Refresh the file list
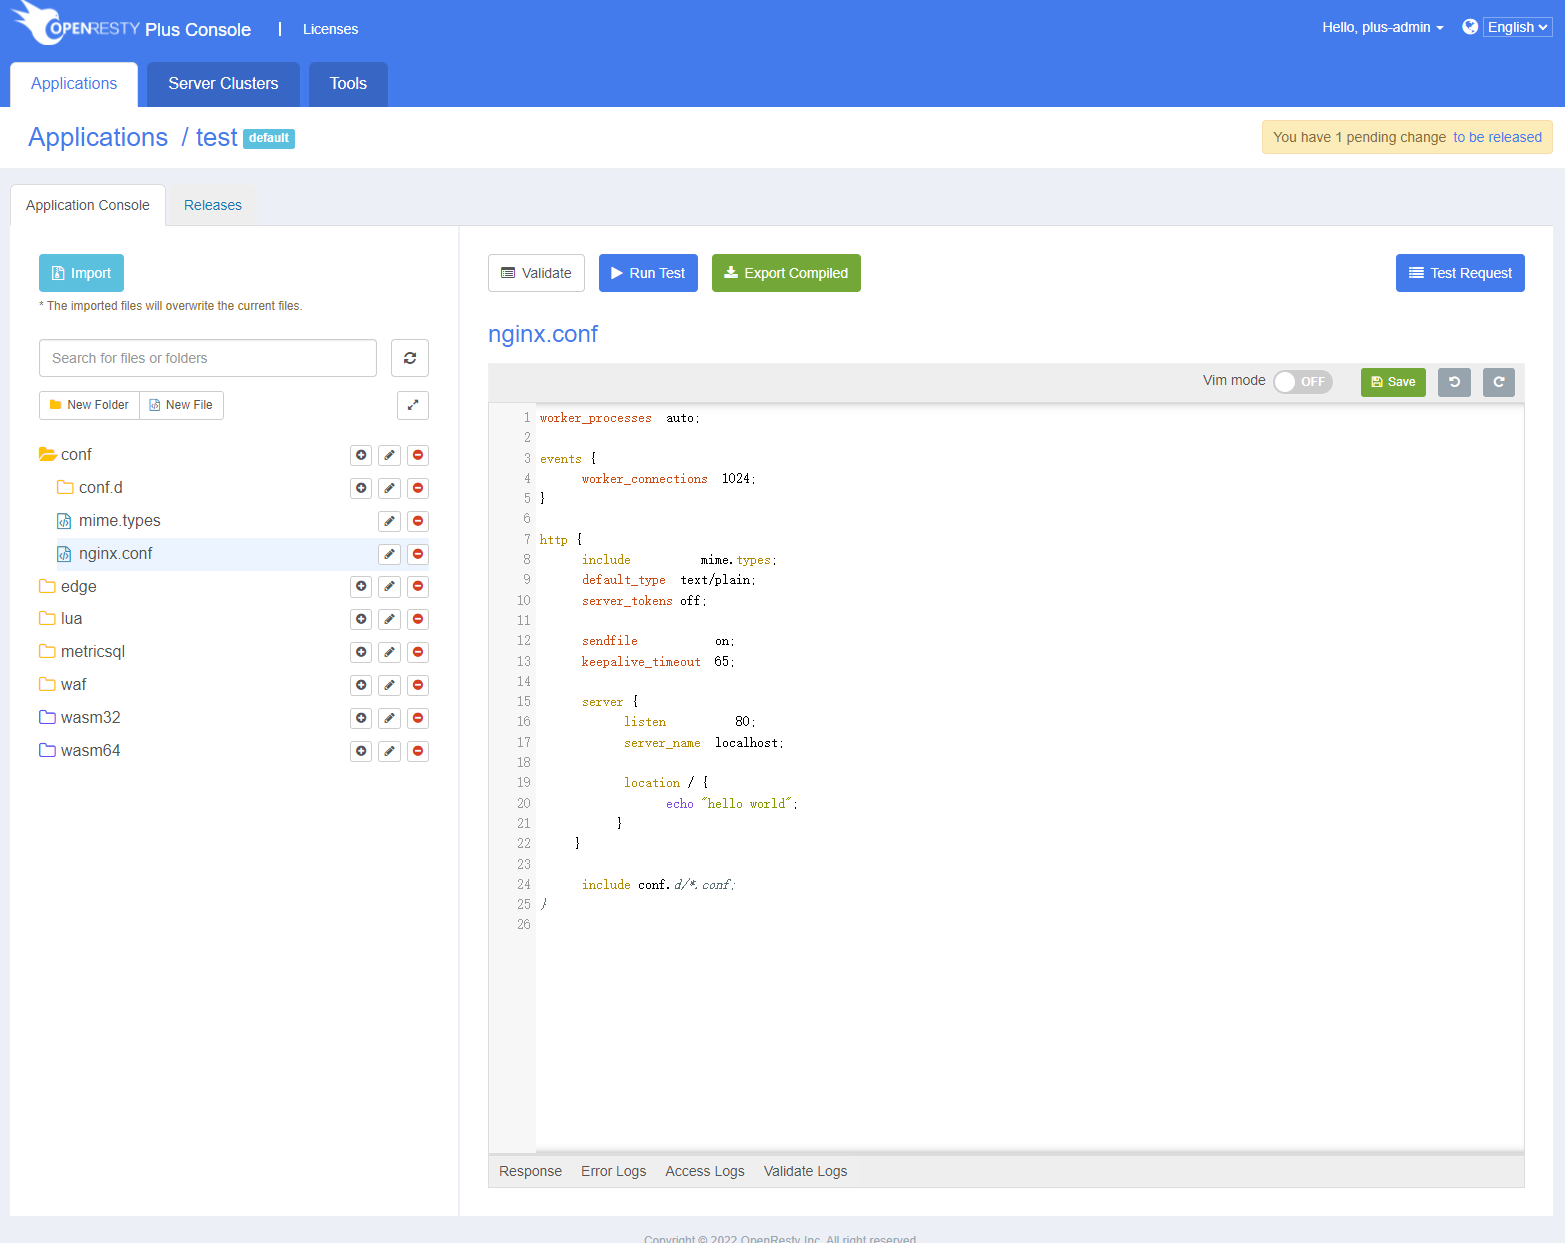The height and width of the screenshot is (1243, 1565). (410, 358)
